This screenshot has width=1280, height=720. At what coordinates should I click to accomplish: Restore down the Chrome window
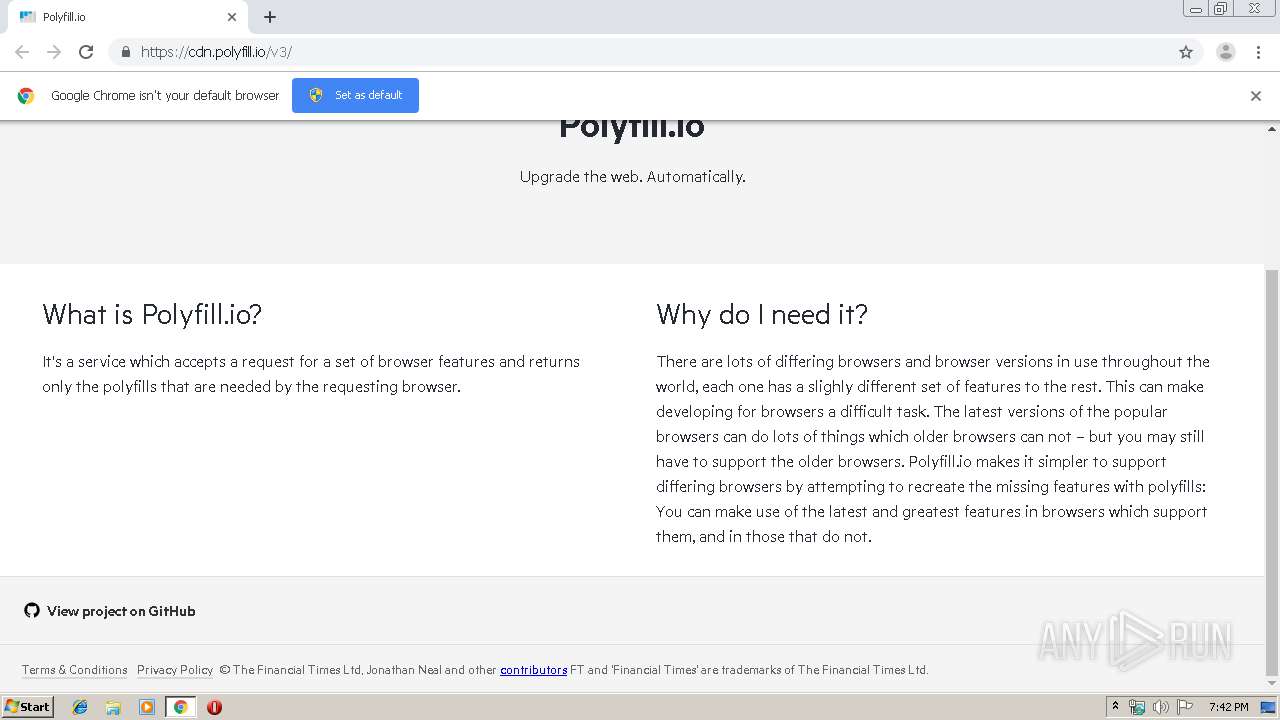[1221, 9]
